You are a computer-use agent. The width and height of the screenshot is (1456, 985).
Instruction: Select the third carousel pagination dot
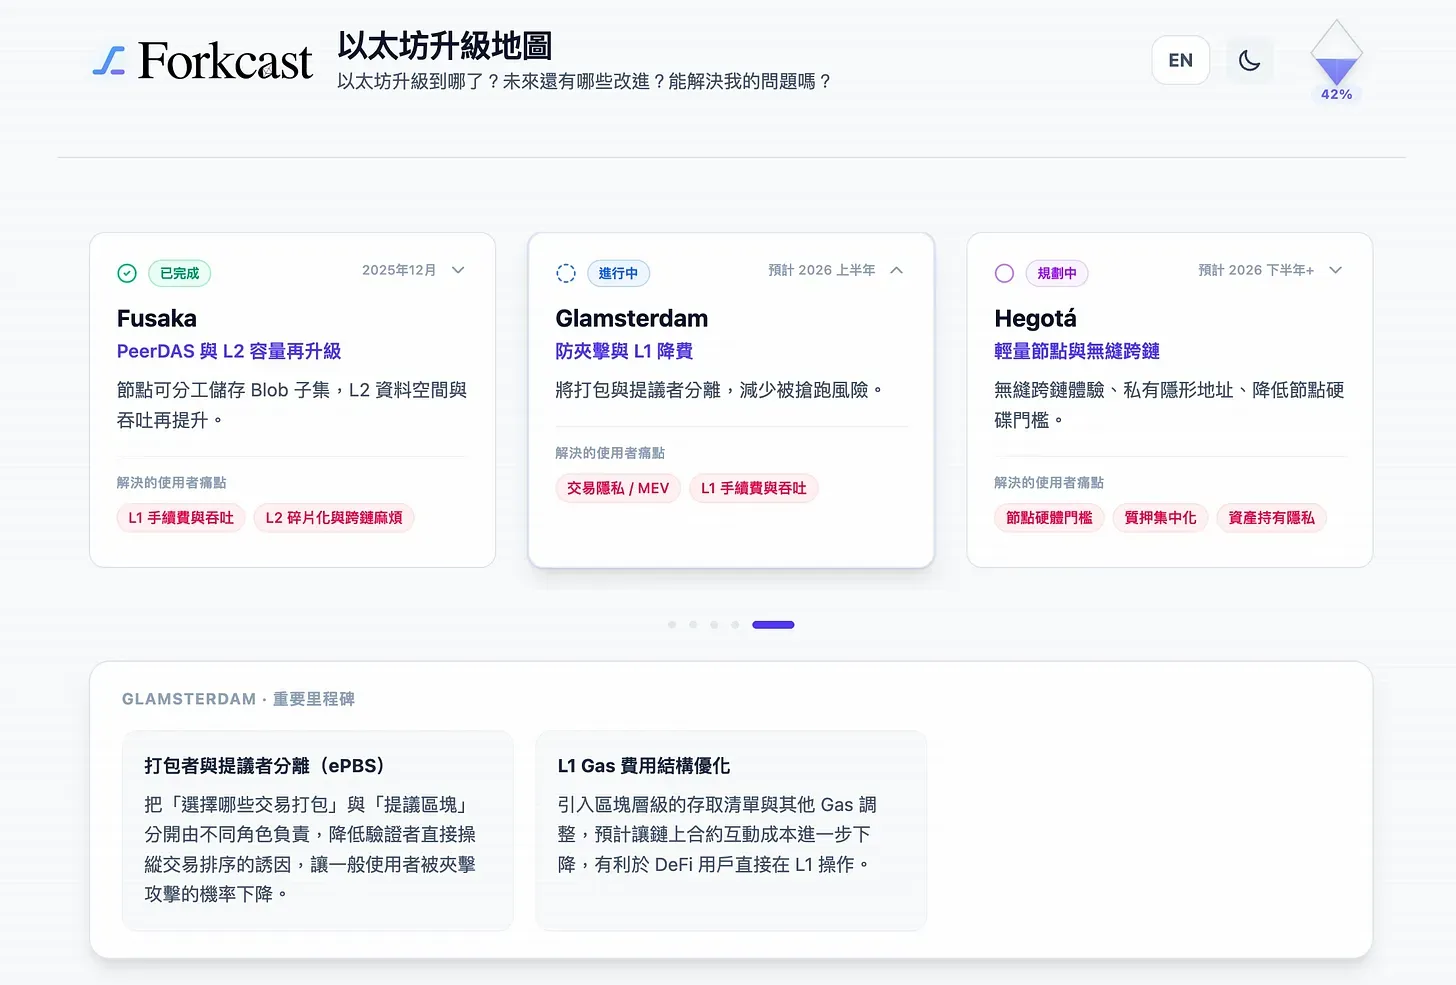point(714,625)
